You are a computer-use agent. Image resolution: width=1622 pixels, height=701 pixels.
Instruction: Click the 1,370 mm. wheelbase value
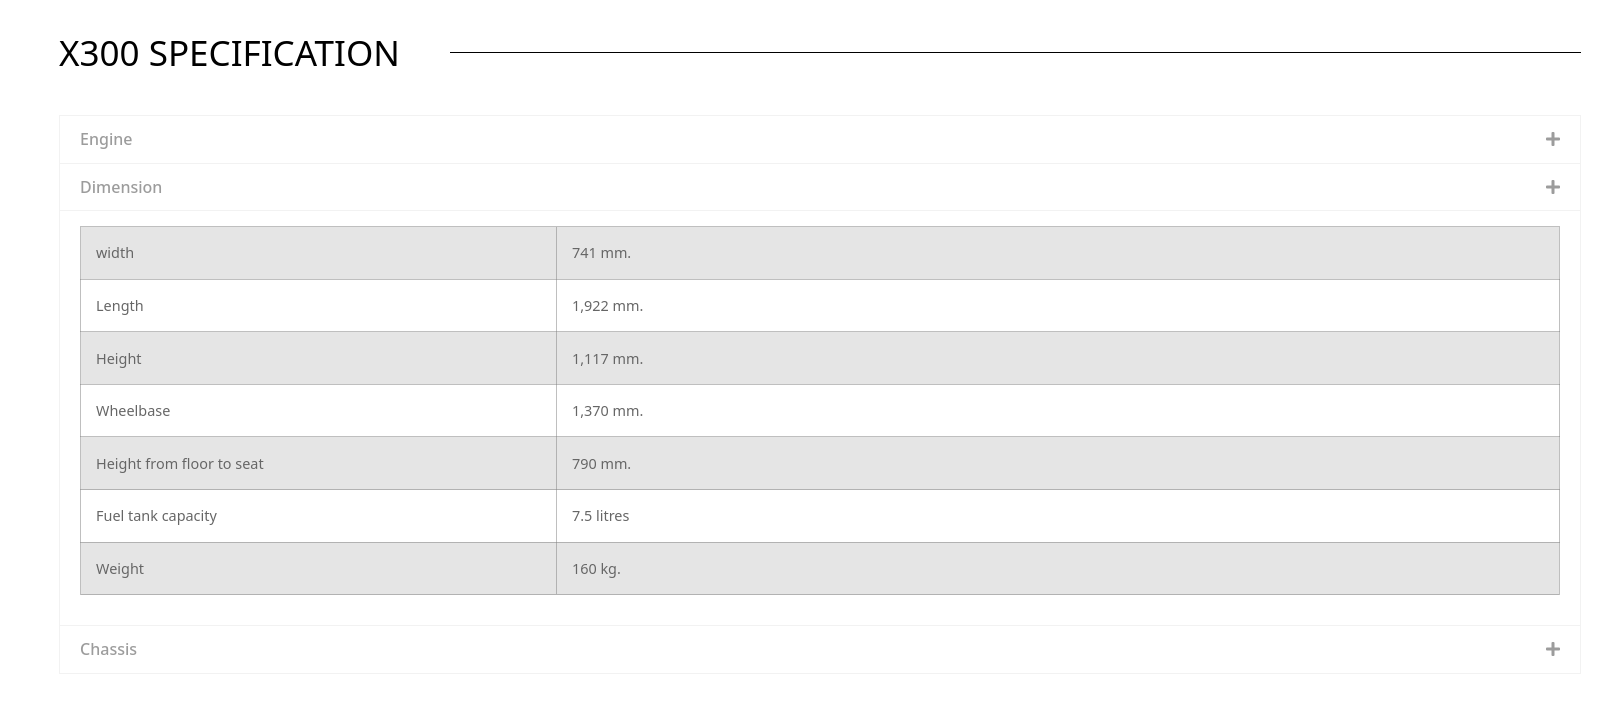point(607,411)
